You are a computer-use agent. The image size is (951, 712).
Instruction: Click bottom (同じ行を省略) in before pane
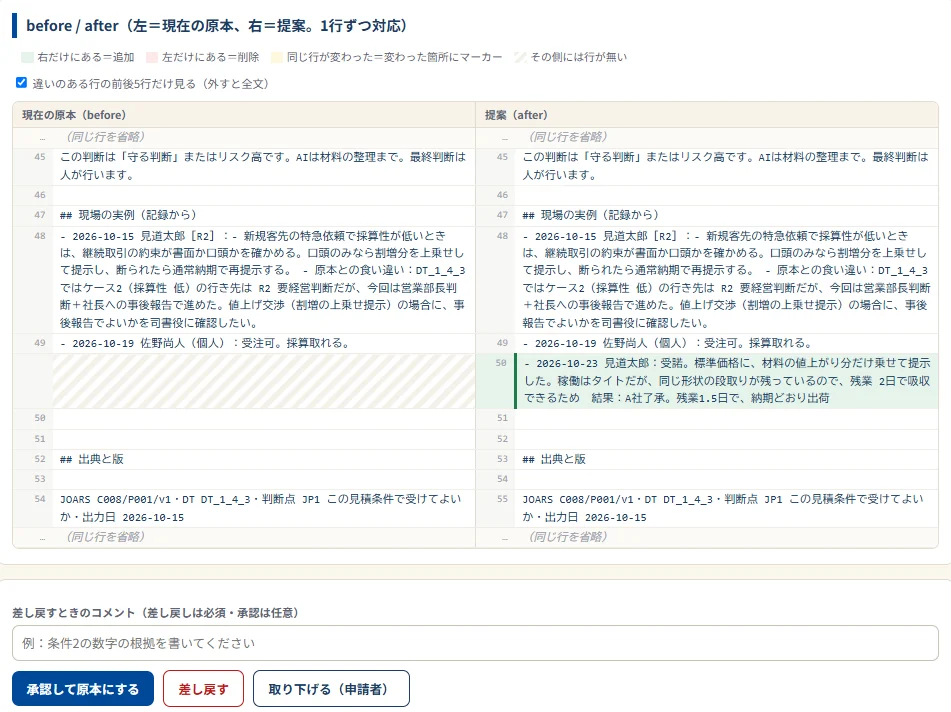pos(106,536)
